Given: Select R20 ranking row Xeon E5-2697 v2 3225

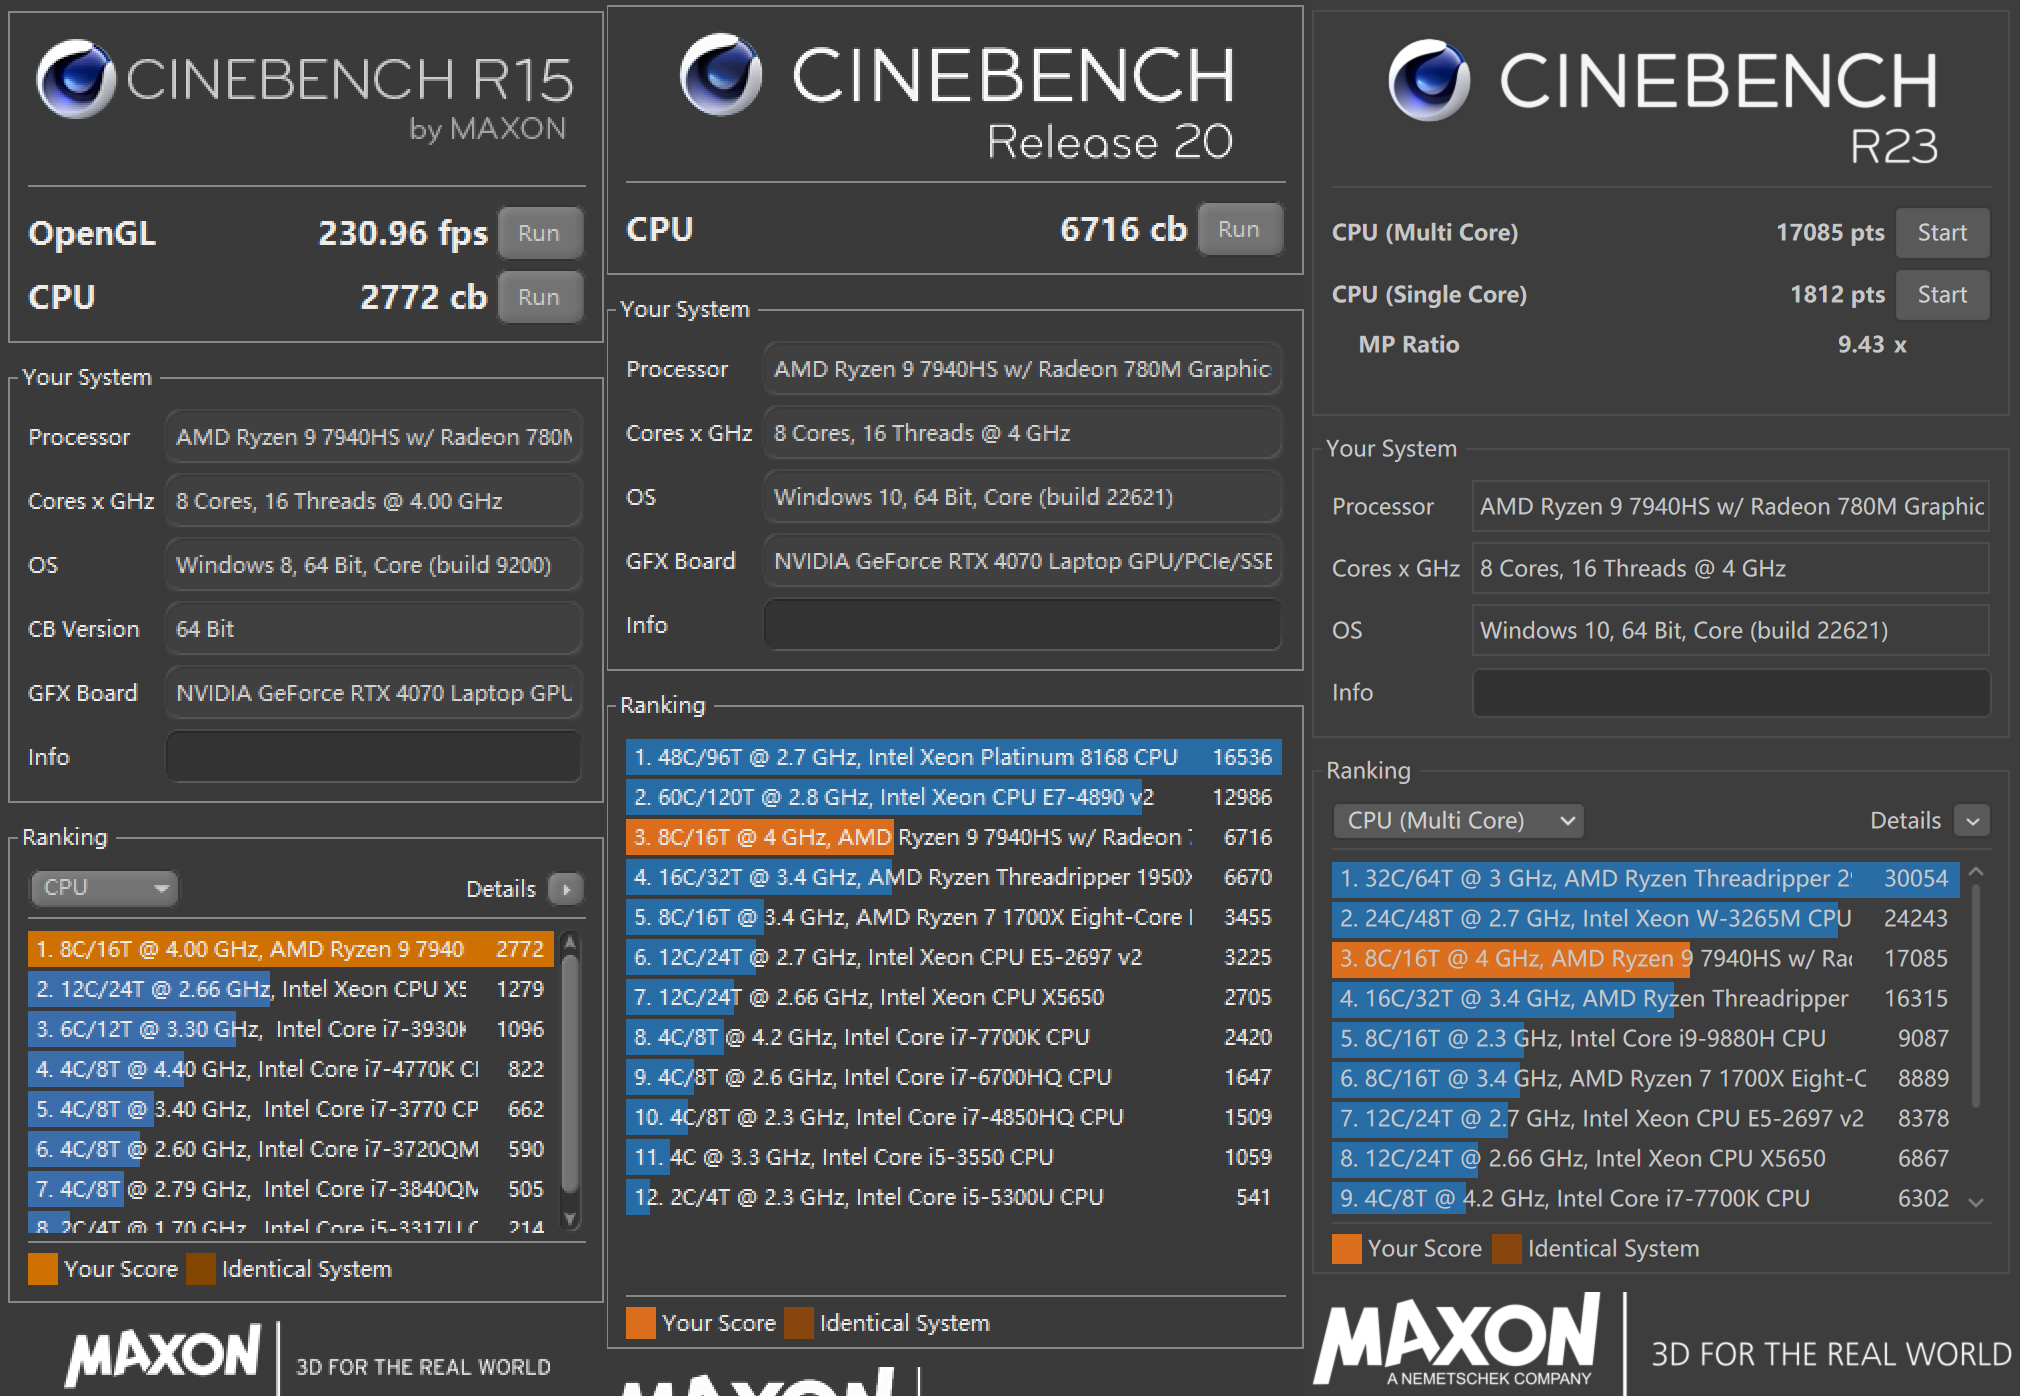Looking at the screenshot, I should tap(953, 957).
